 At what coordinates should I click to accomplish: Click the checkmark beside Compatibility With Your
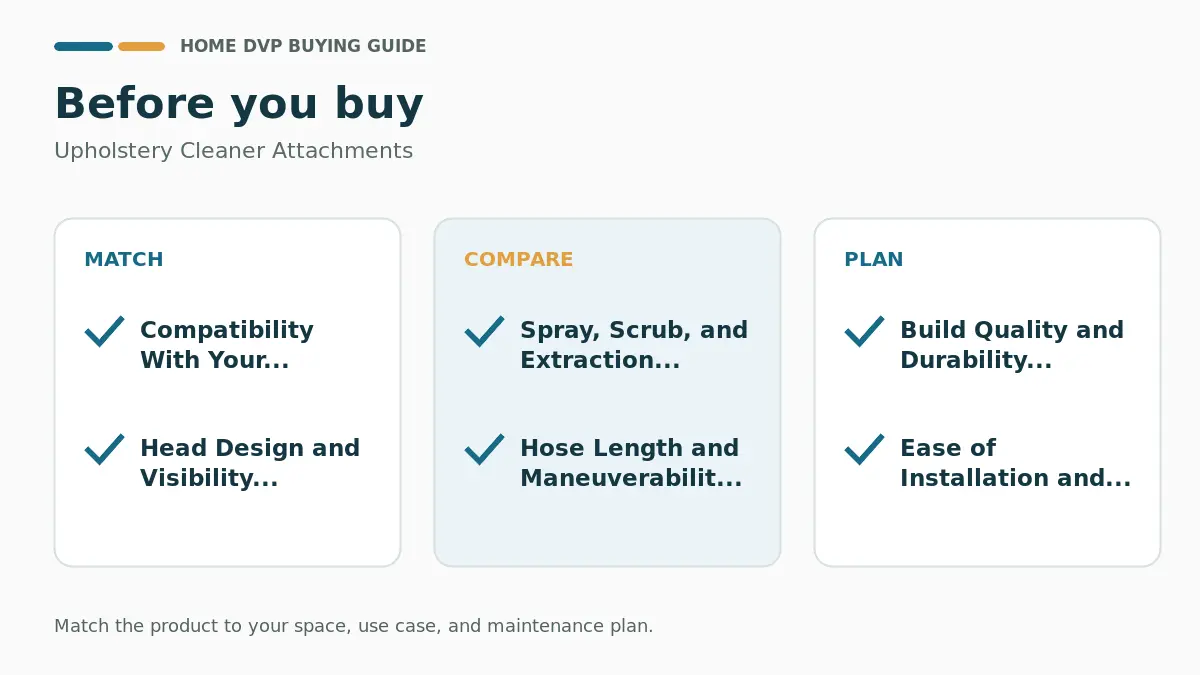[x=105, y=331]
